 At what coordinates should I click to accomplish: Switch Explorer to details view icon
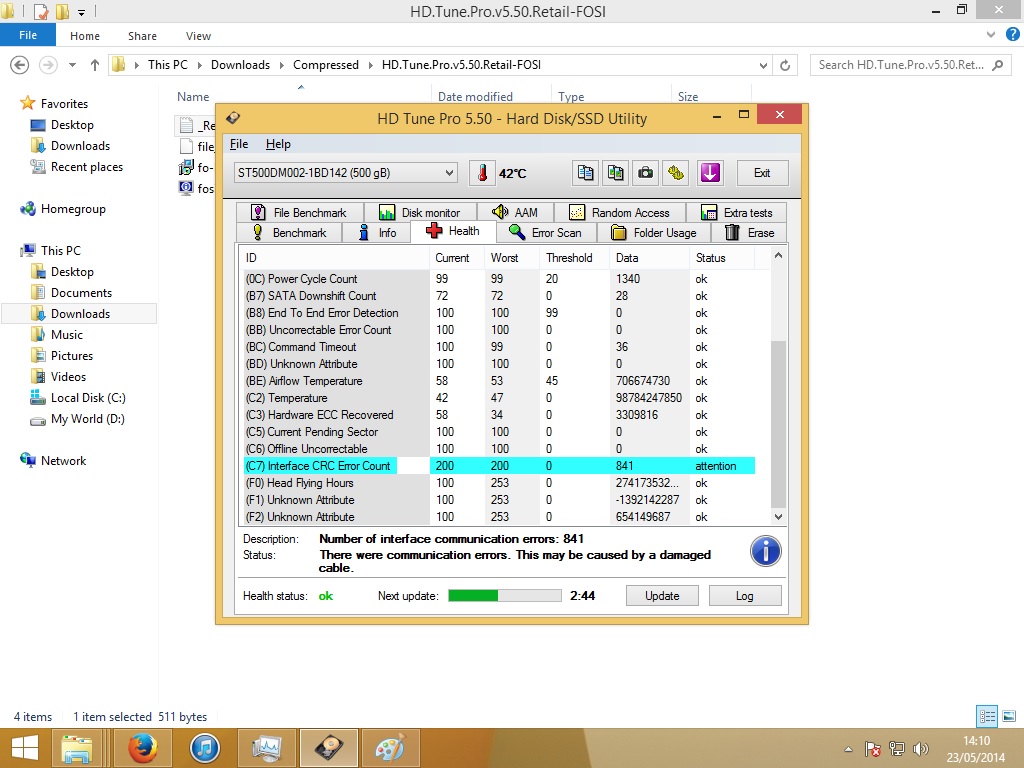[987, 716]
